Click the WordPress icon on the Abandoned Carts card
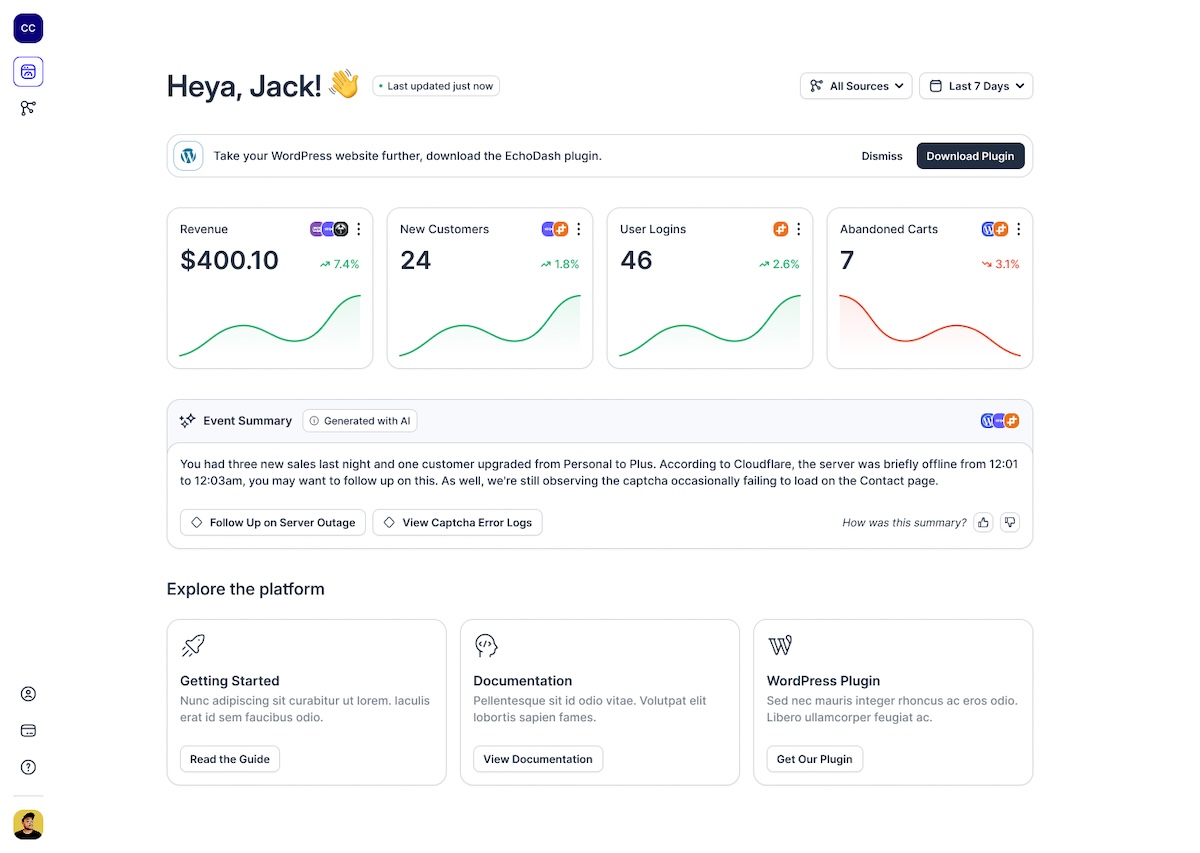Viewport: 1200px width, 853px height. tap(988, 229)
